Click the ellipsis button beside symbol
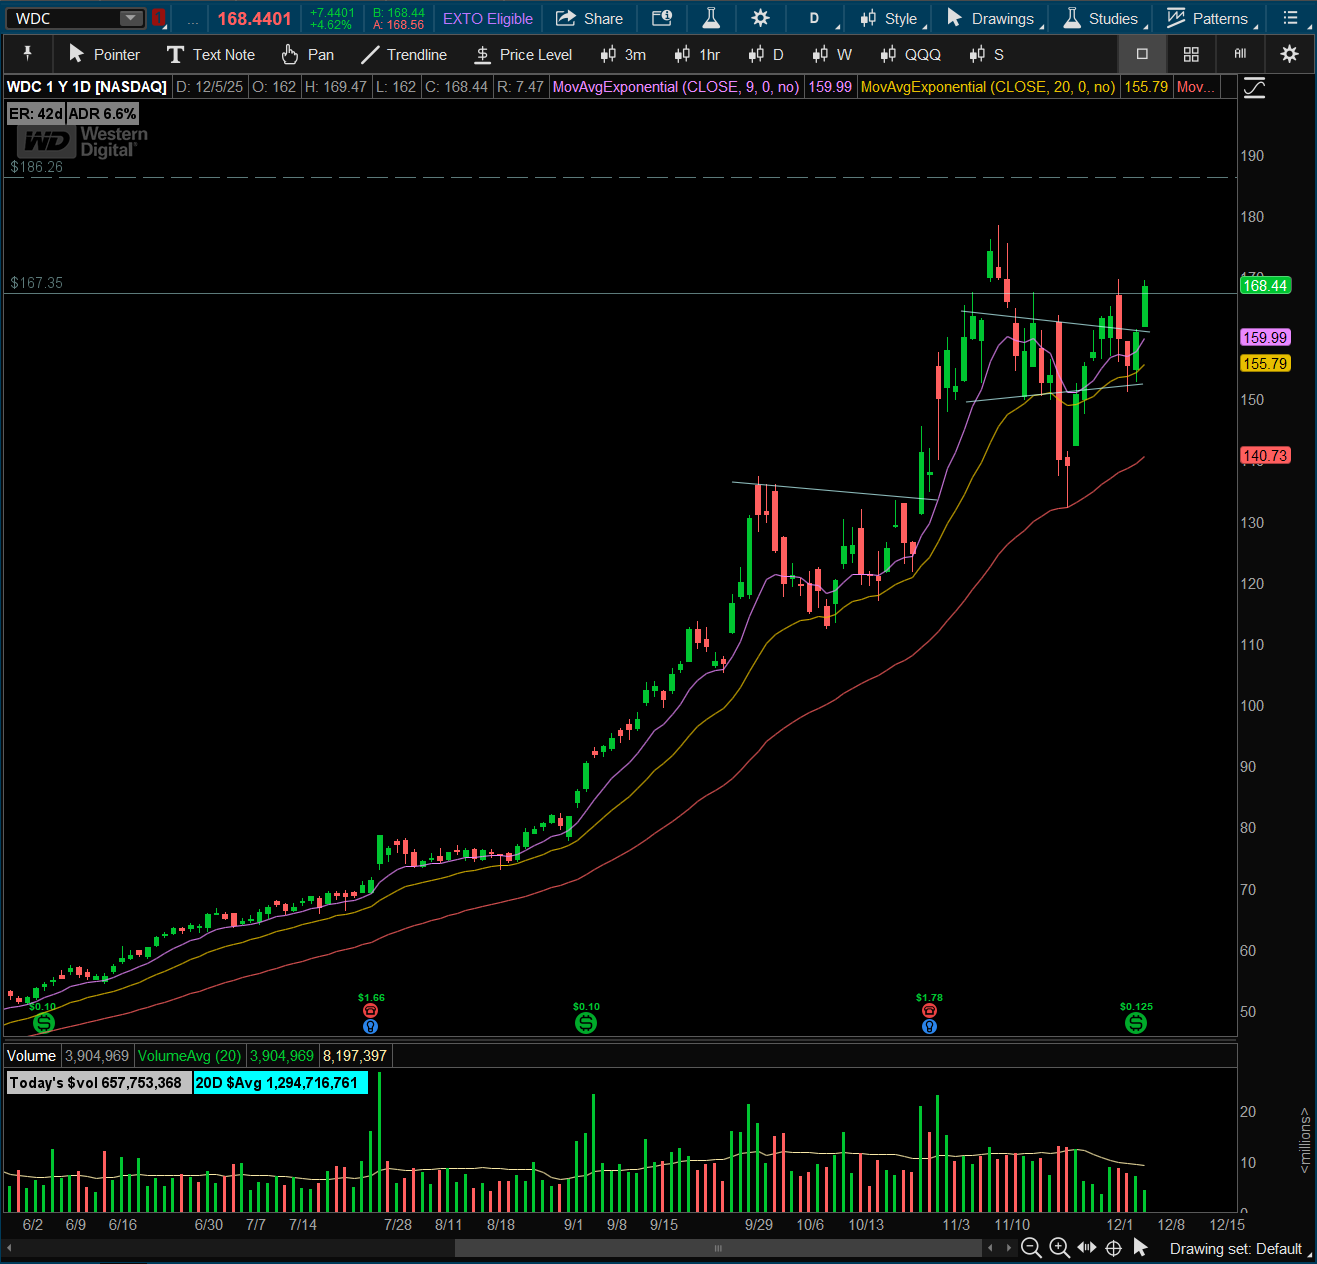 193,18
